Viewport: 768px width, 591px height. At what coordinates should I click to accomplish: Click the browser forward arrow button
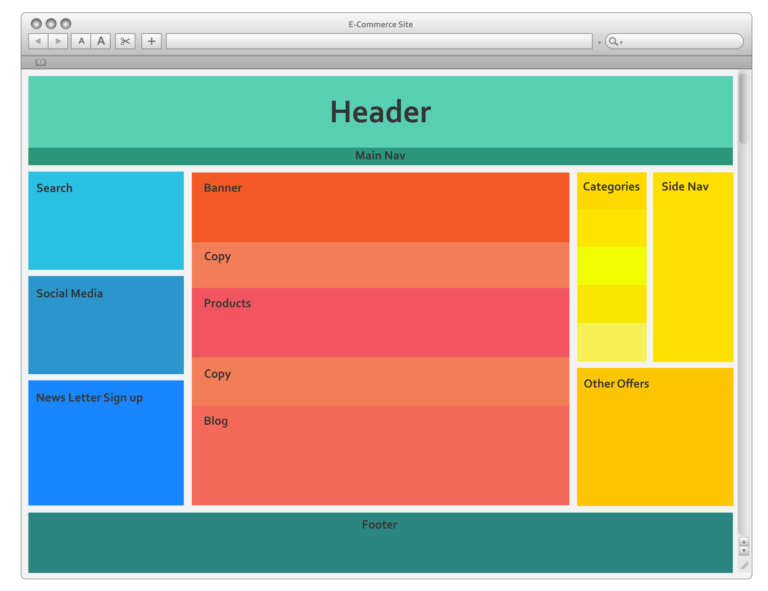(58, 41)
